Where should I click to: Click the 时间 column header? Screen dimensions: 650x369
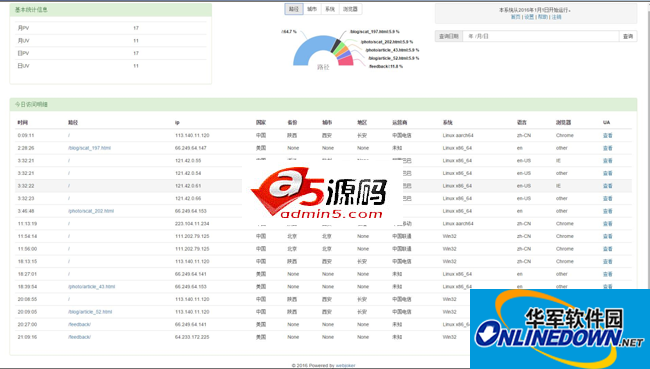pyautogui.click(x=23, y=122)
